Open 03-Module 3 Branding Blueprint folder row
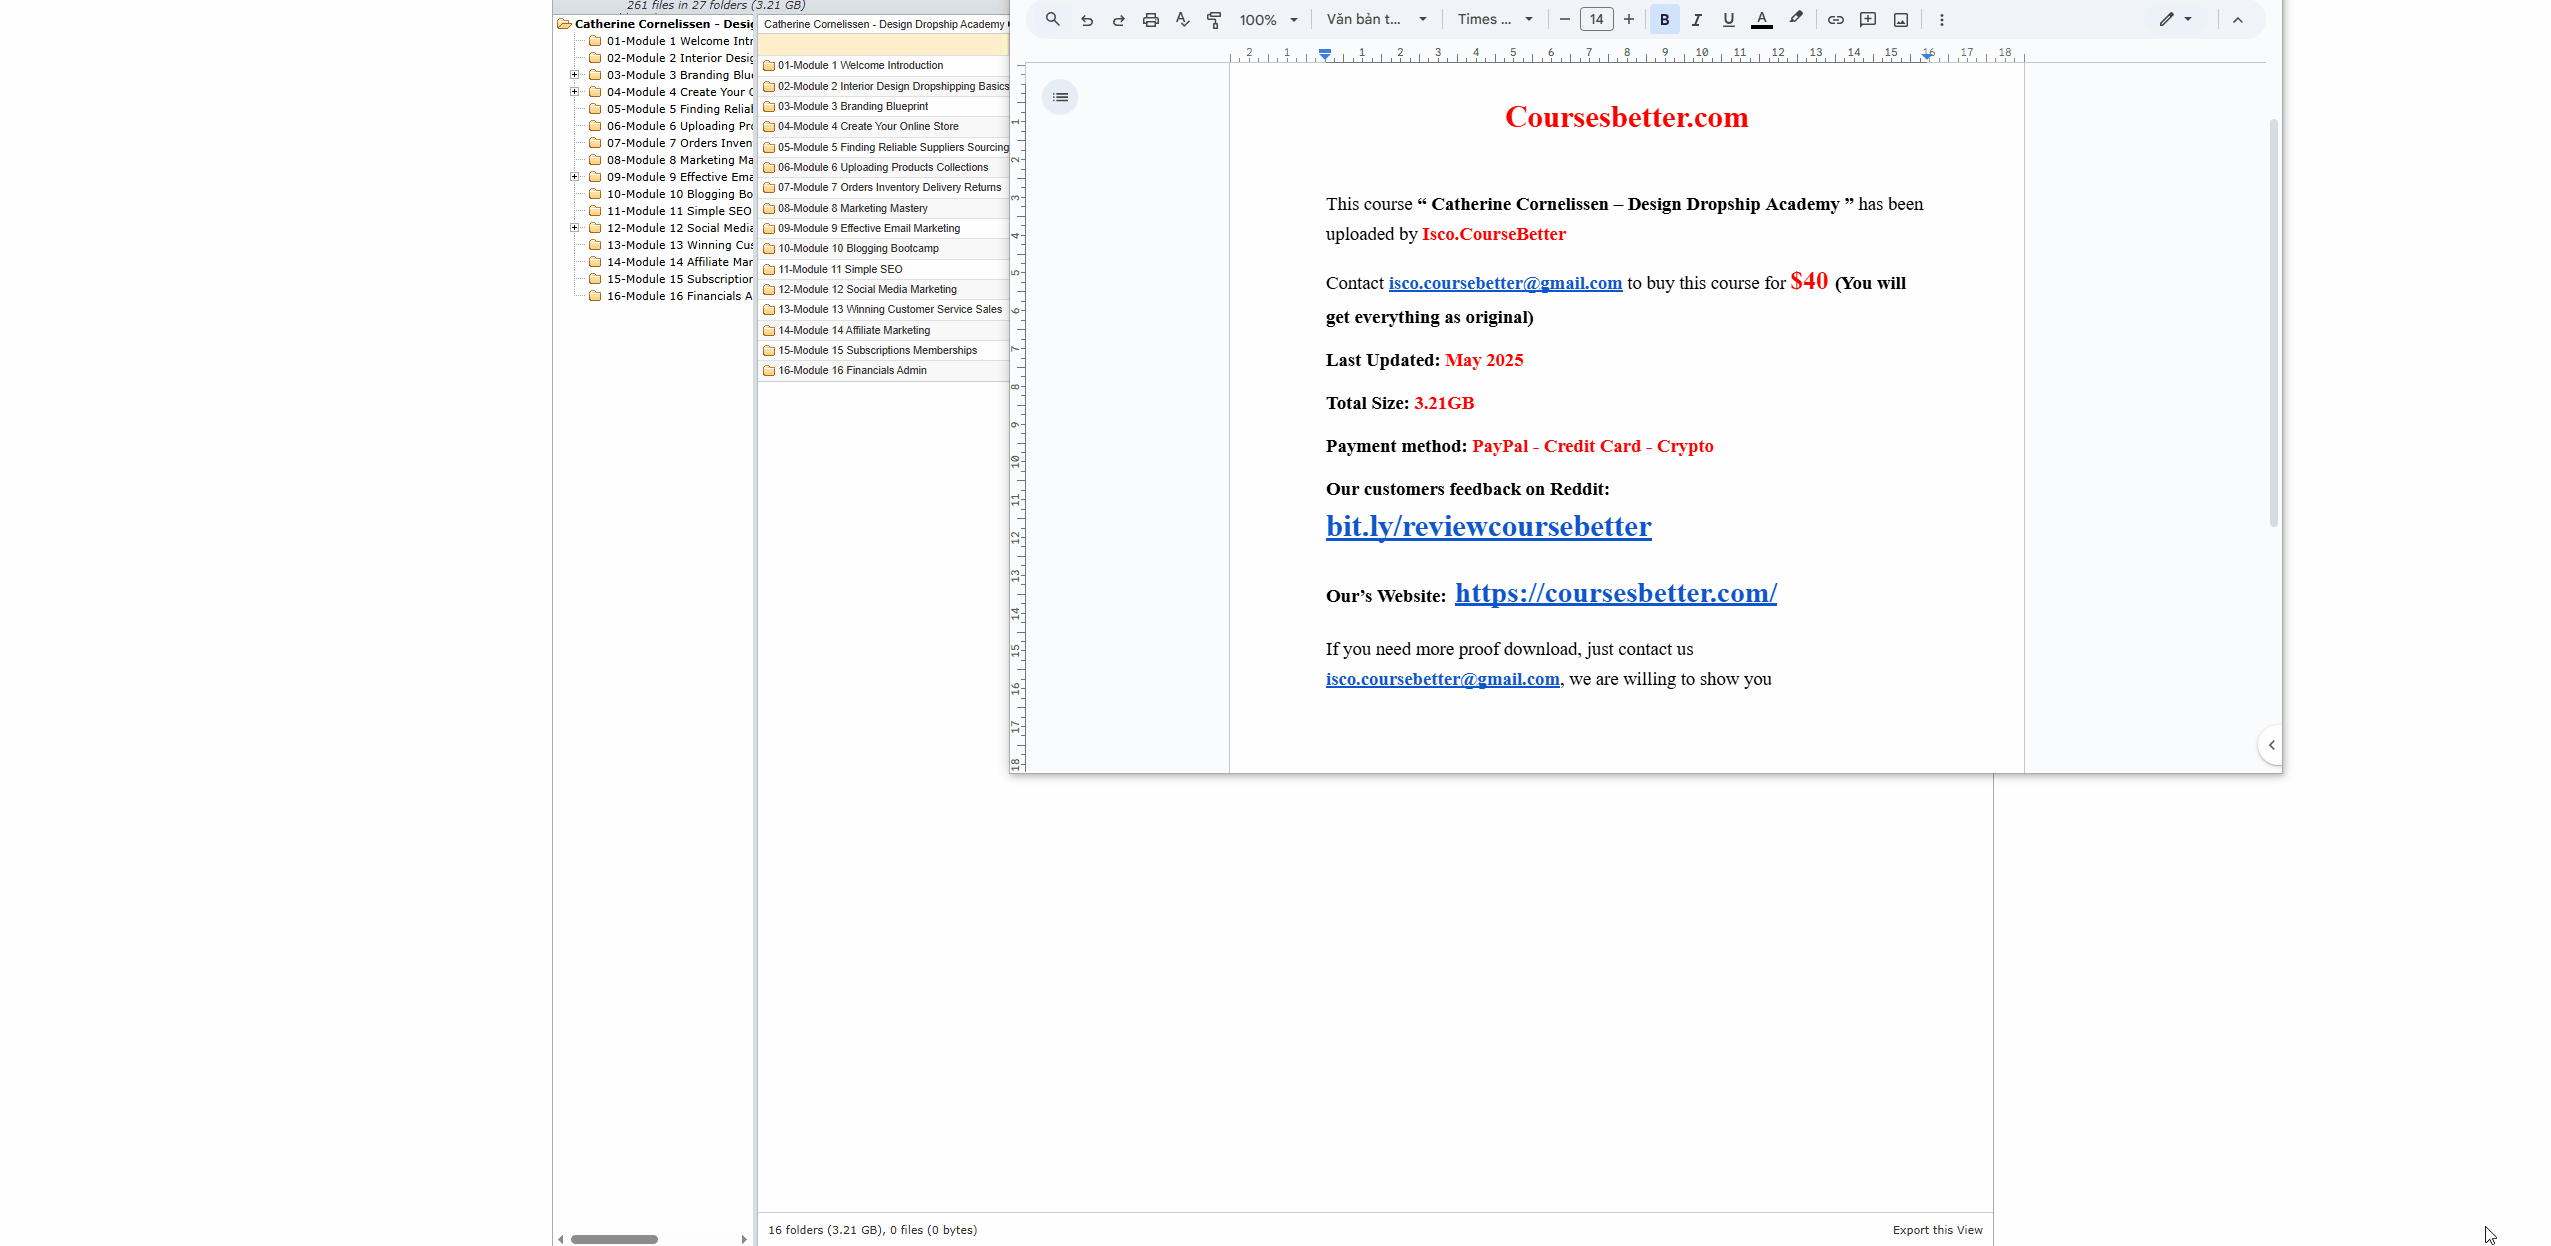This screenshot has width=2551, height=1246. [884, 106]
